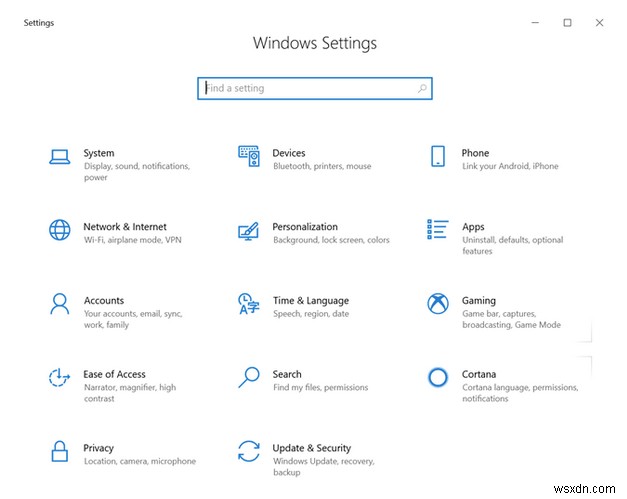627x499 pixels.
Task: Open Gaming settings title
Action: click(x=479, y=301)
